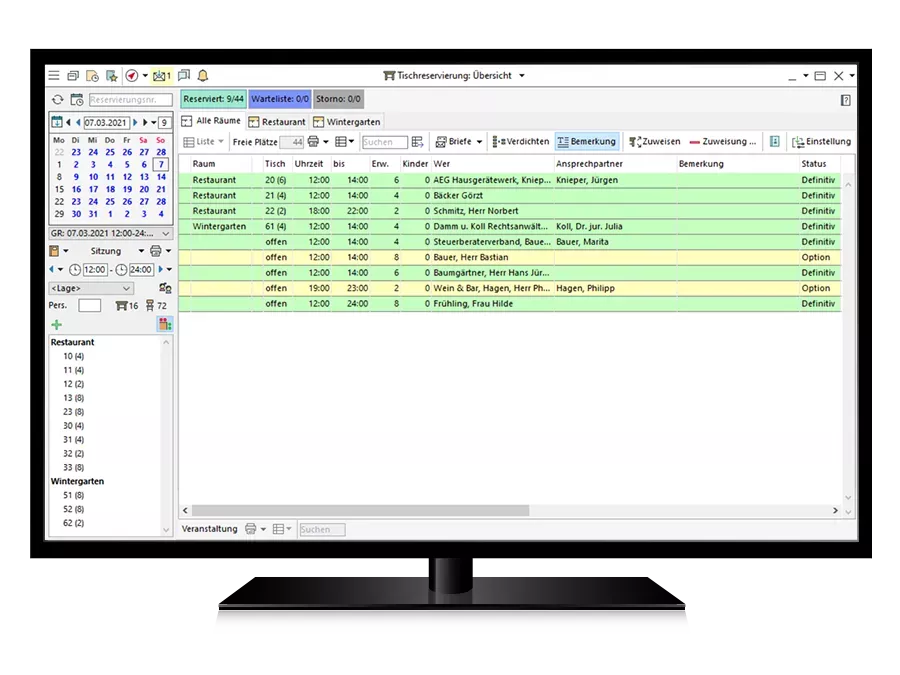900x675 pixels.
Task: Click the green plus add icon
Action: pyautogui.click(x=57, y=324)
